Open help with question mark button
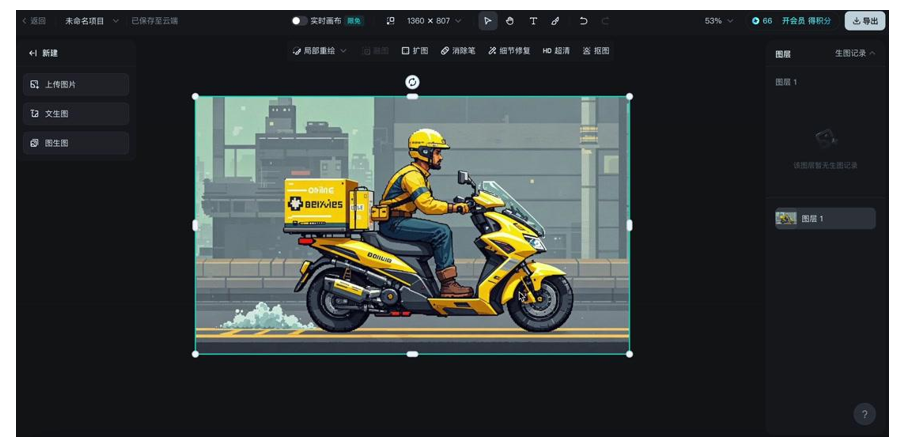The image size is (902, 447). click(865, 414)
